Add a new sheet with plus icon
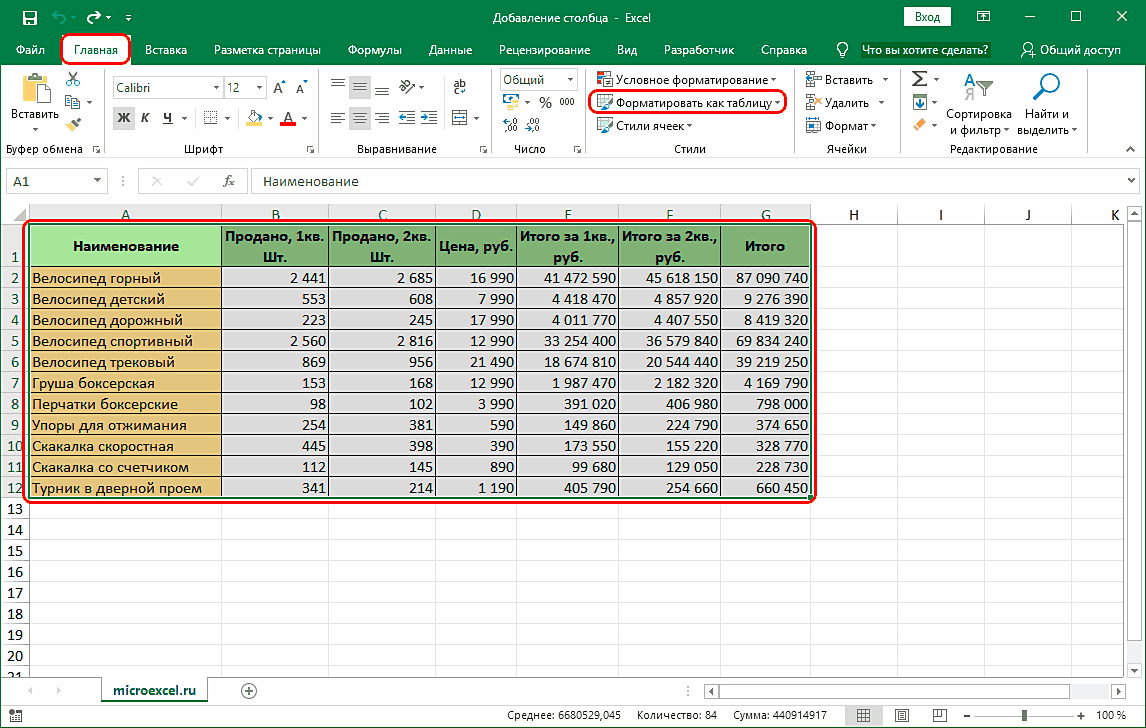The width and height of the screenshot is (1146, 728). tap(249, 690)
